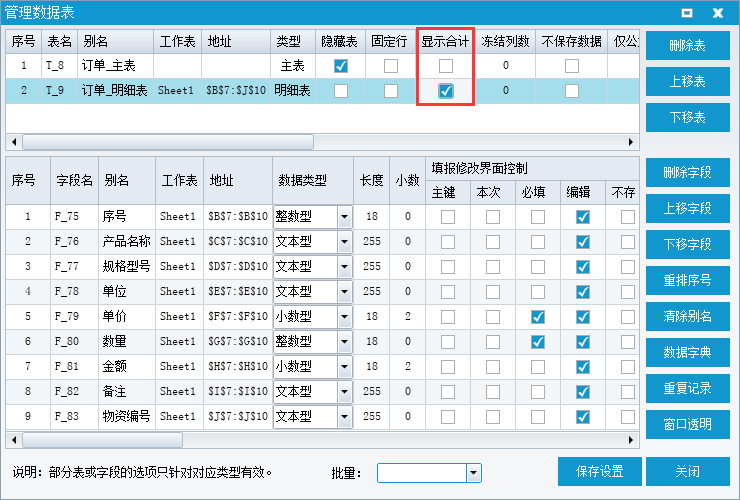Screen dimensions: 740x500
Task: Click the 删除表 button
Action: point(688,45)
